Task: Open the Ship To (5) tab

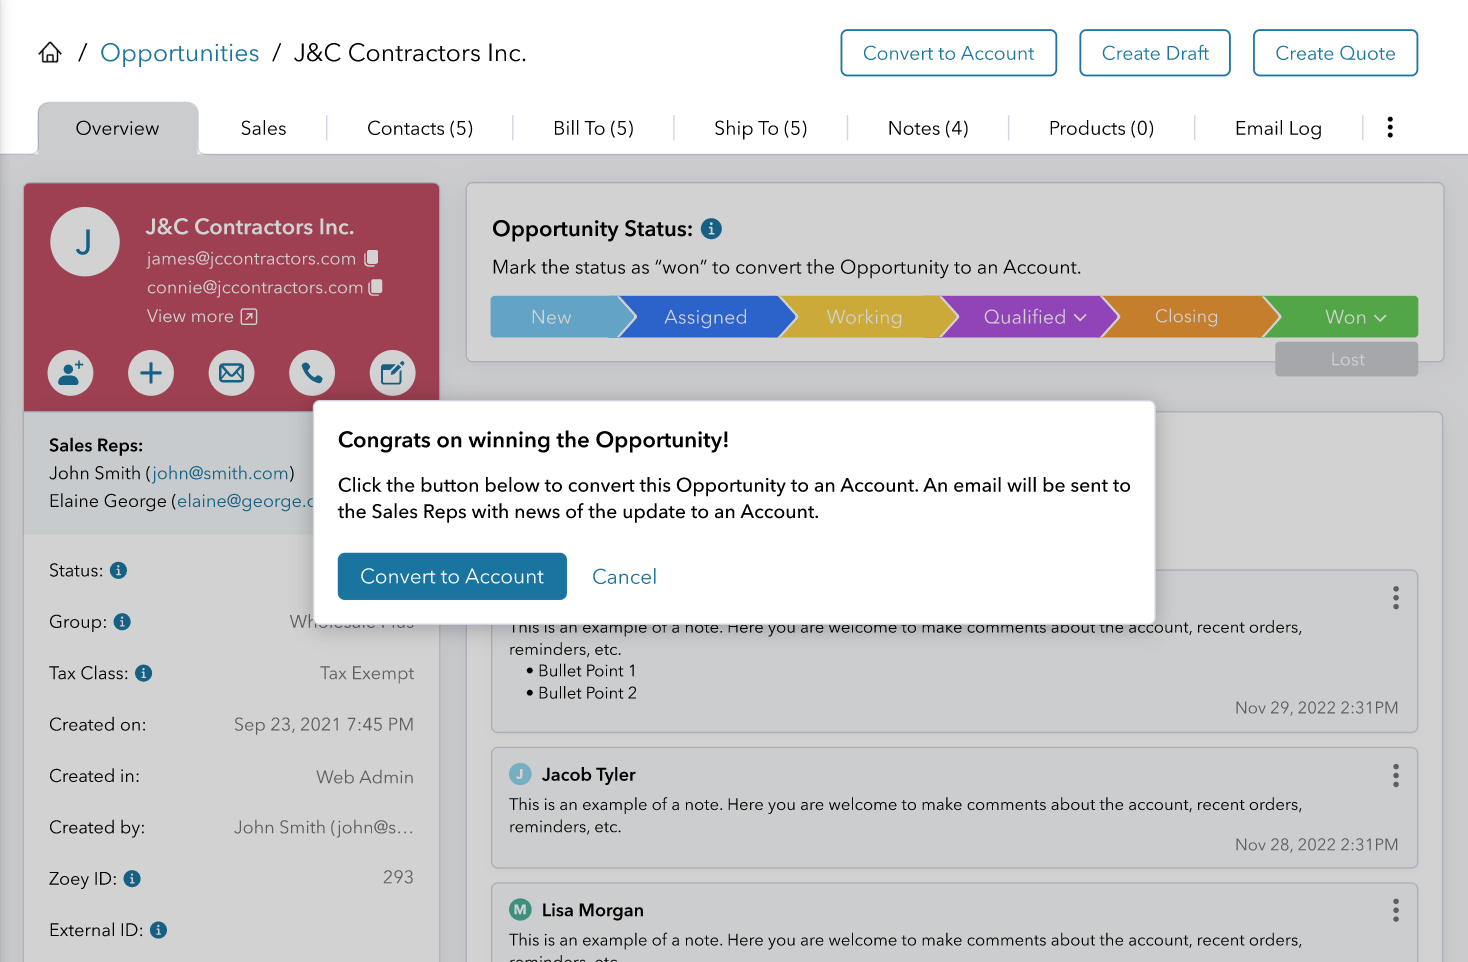Action: [760, 128]
